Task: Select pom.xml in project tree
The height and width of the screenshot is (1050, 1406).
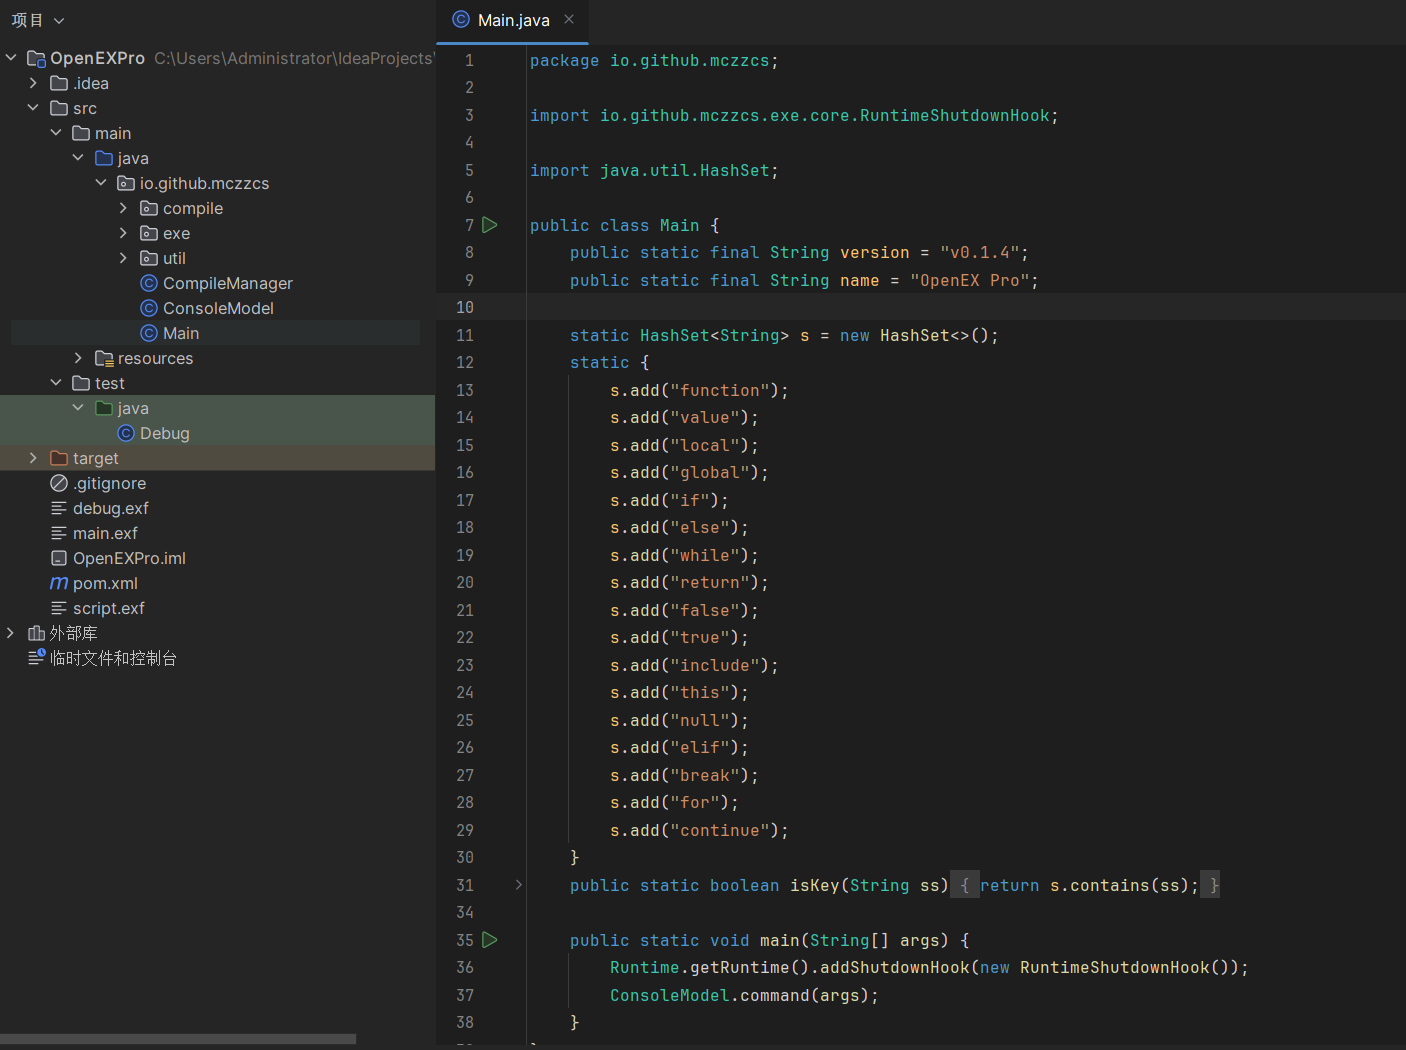Action: coord(217,583)
